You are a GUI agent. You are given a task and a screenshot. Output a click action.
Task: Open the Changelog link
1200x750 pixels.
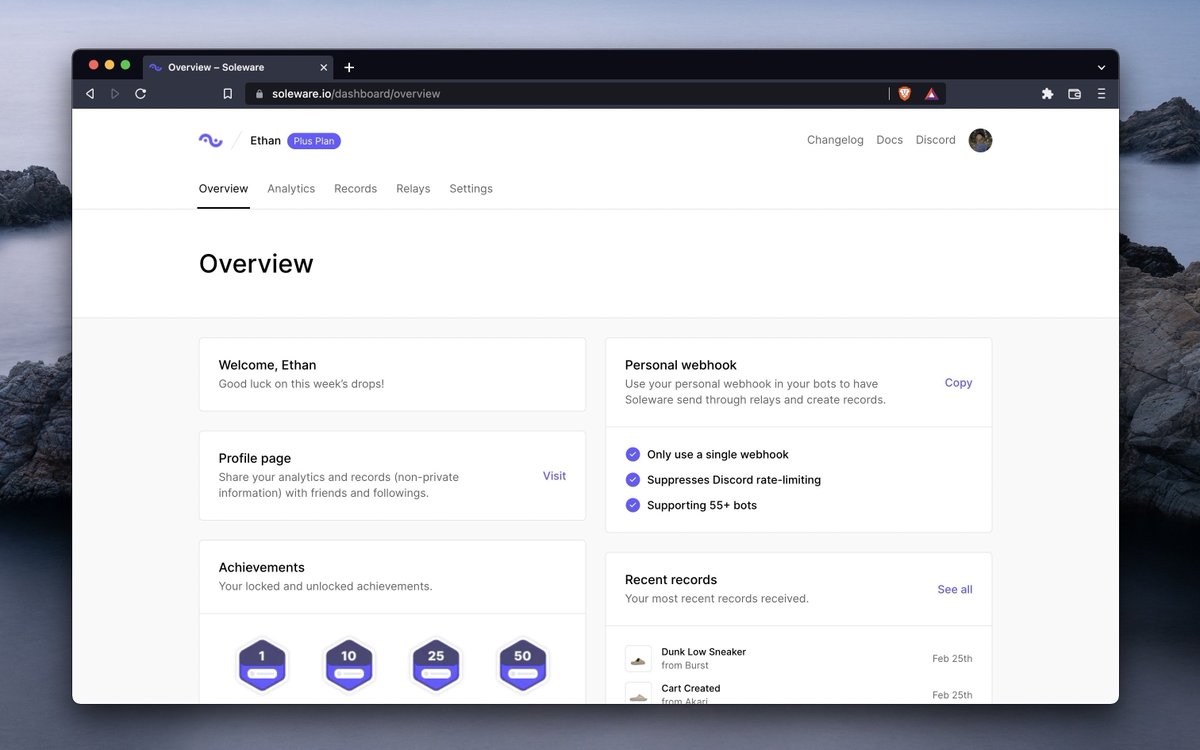click(835, 140)
